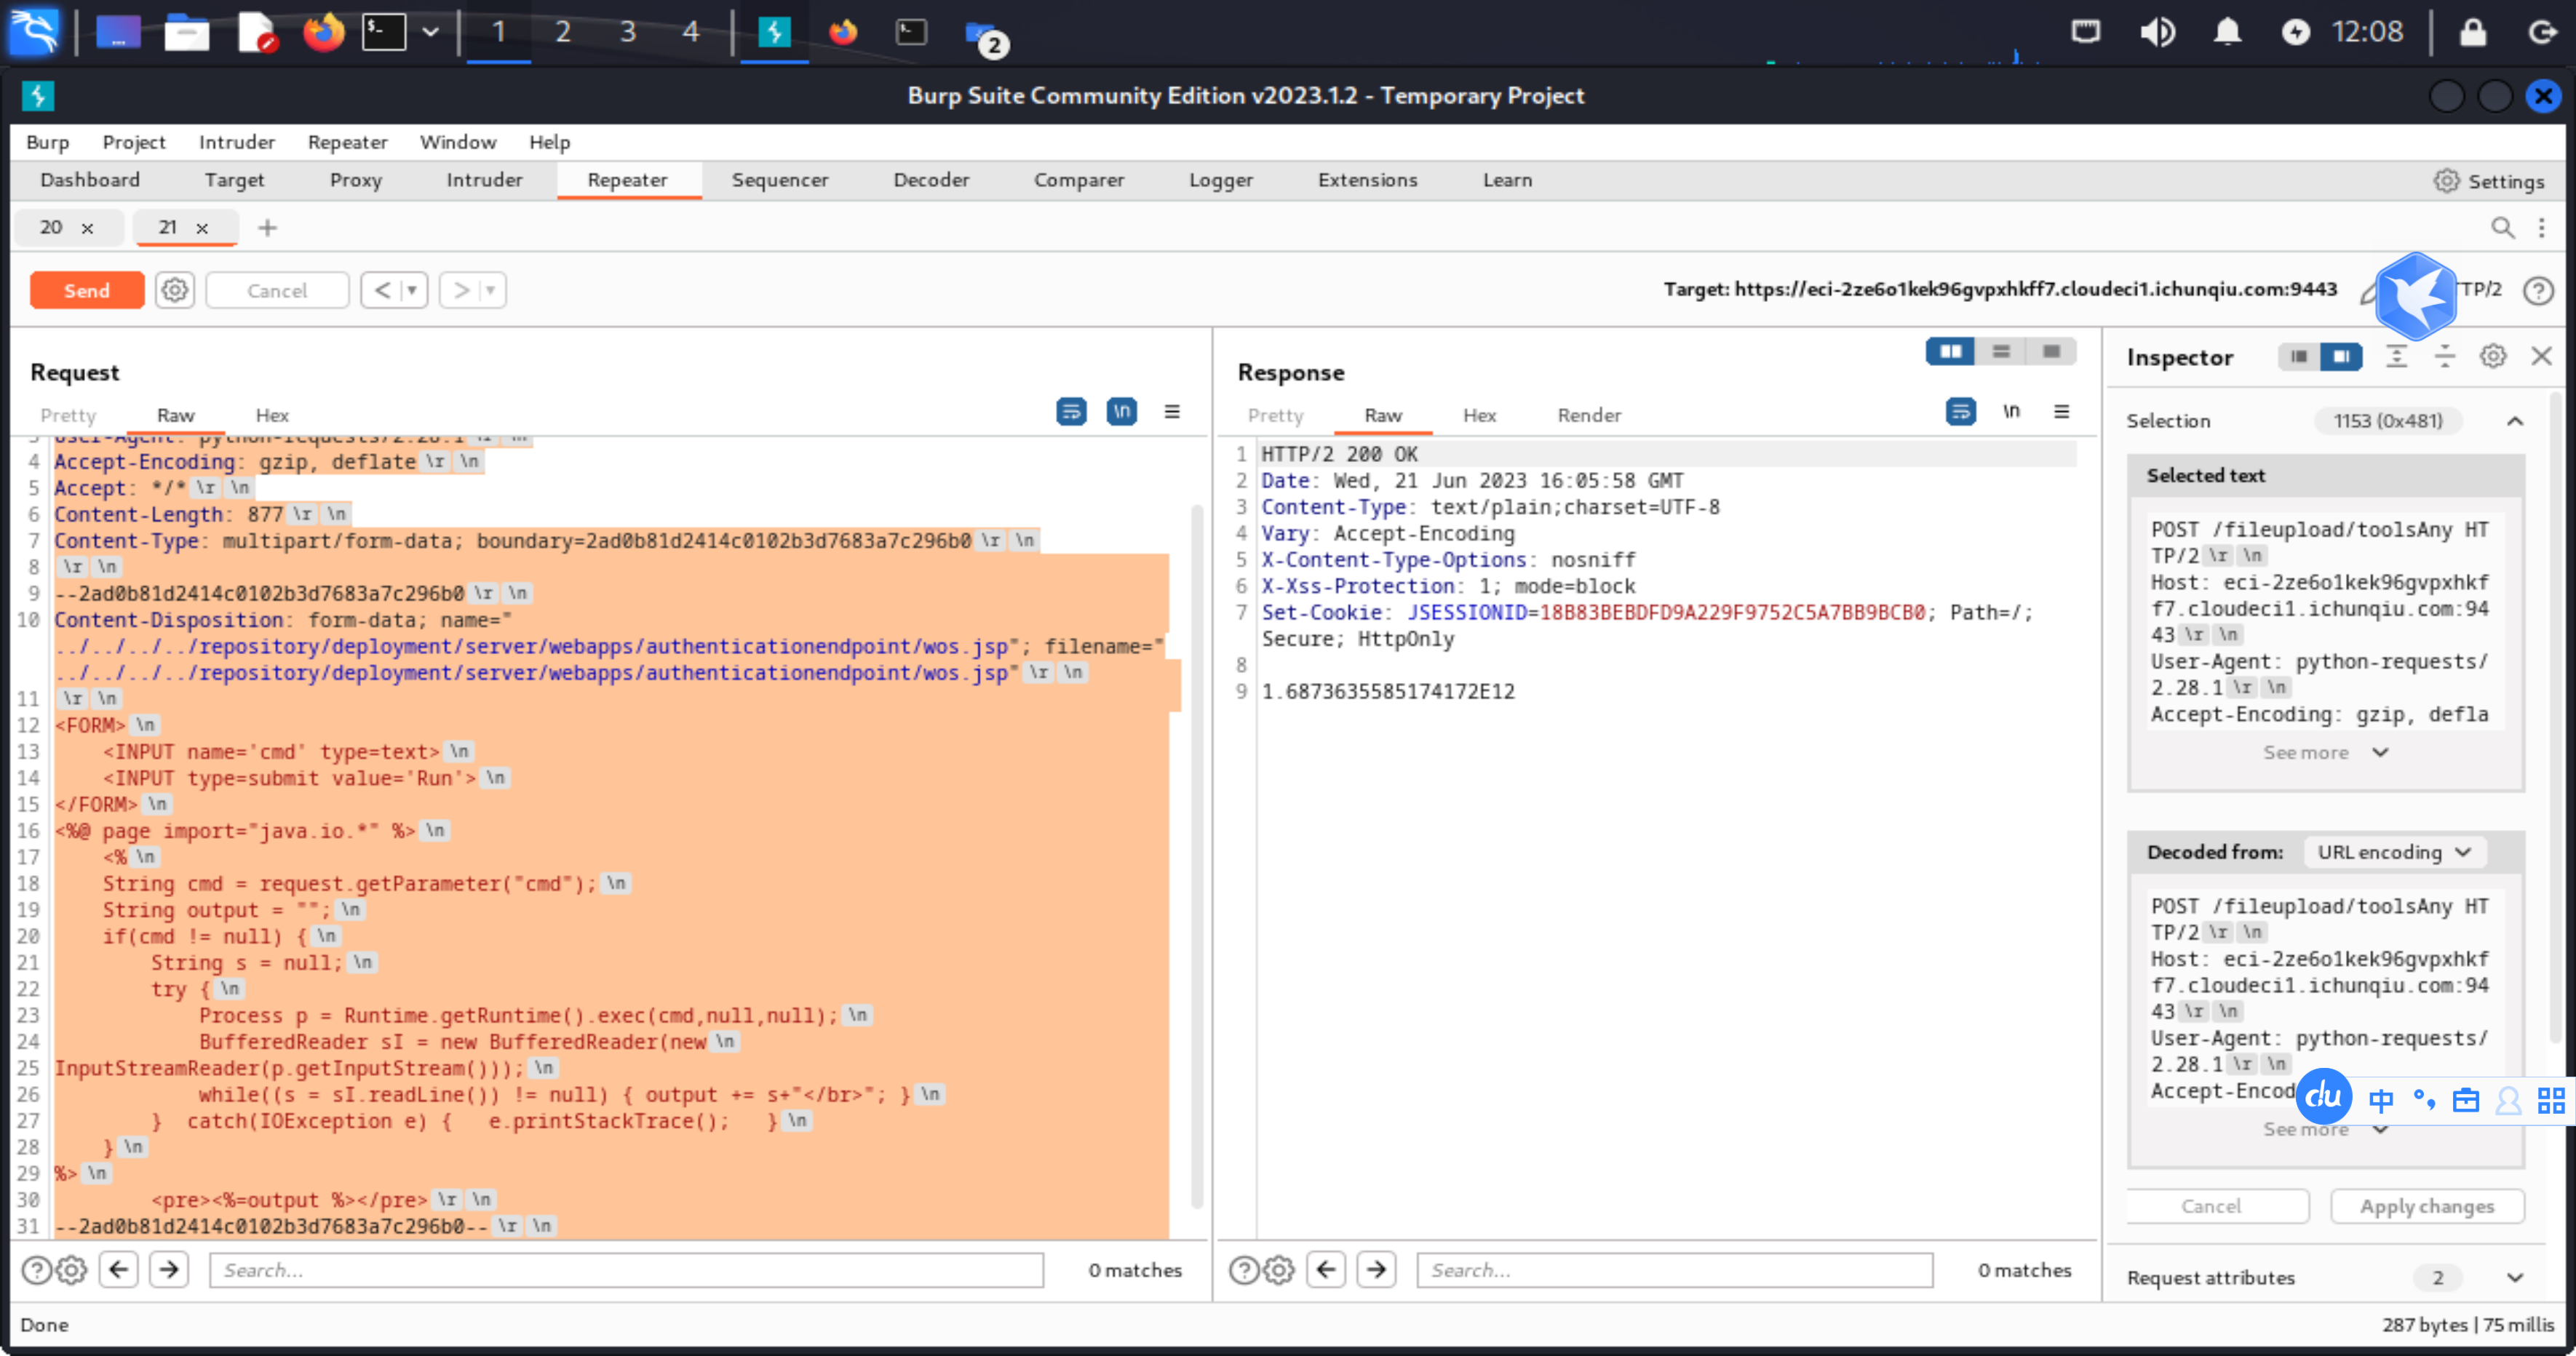
Task: Select combined tabbed layout view
Action: point(2051,351)
